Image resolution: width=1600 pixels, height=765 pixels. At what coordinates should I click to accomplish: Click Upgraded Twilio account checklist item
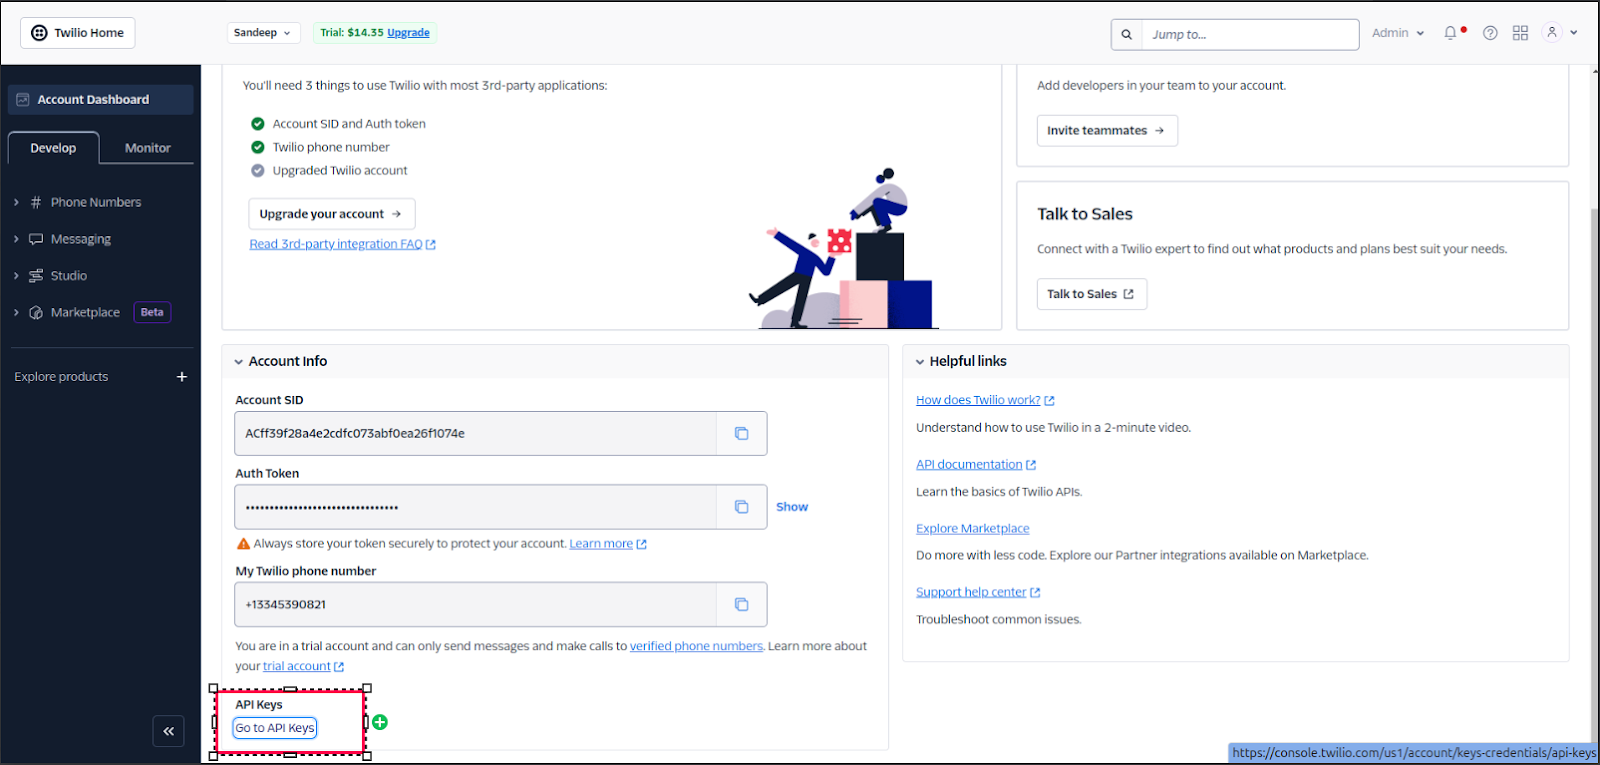click(340, 171)
